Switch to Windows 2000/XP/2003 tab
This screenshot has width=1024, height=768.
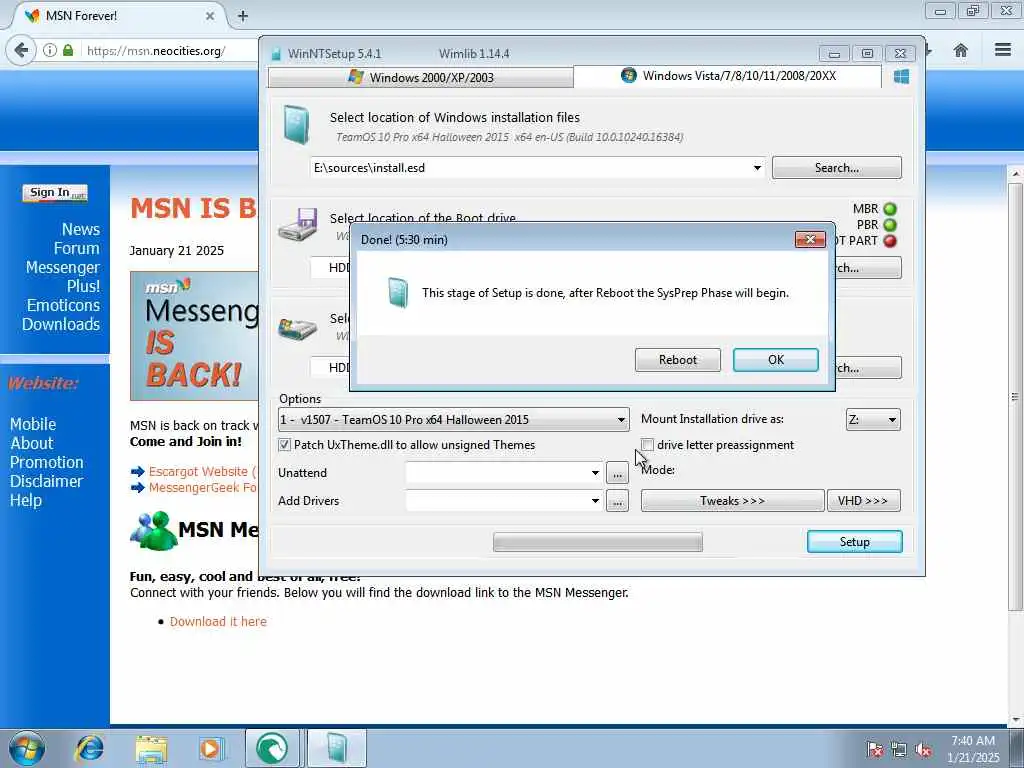pos(421,78)
